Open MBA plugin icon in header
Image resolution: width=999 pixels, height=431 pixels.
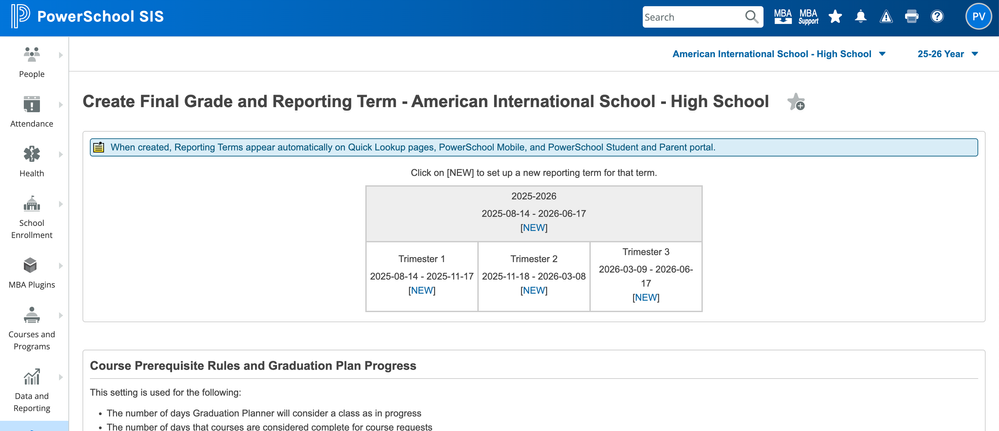(x=783, y=17)
